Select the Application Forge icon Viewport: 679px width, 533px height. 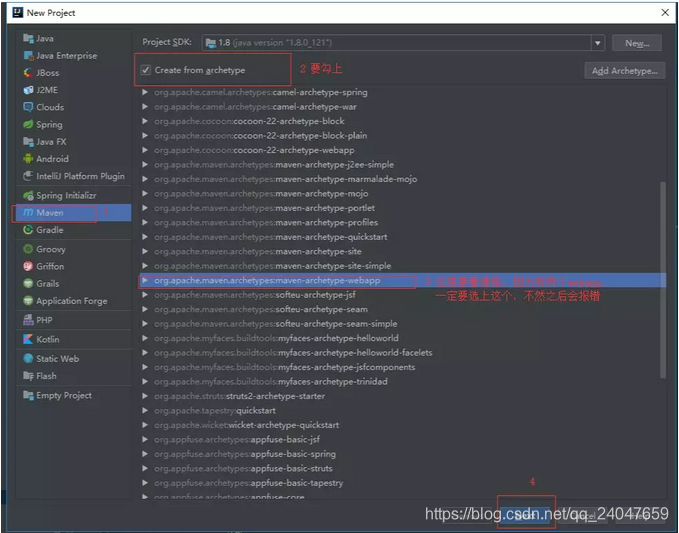coord(28,301)
